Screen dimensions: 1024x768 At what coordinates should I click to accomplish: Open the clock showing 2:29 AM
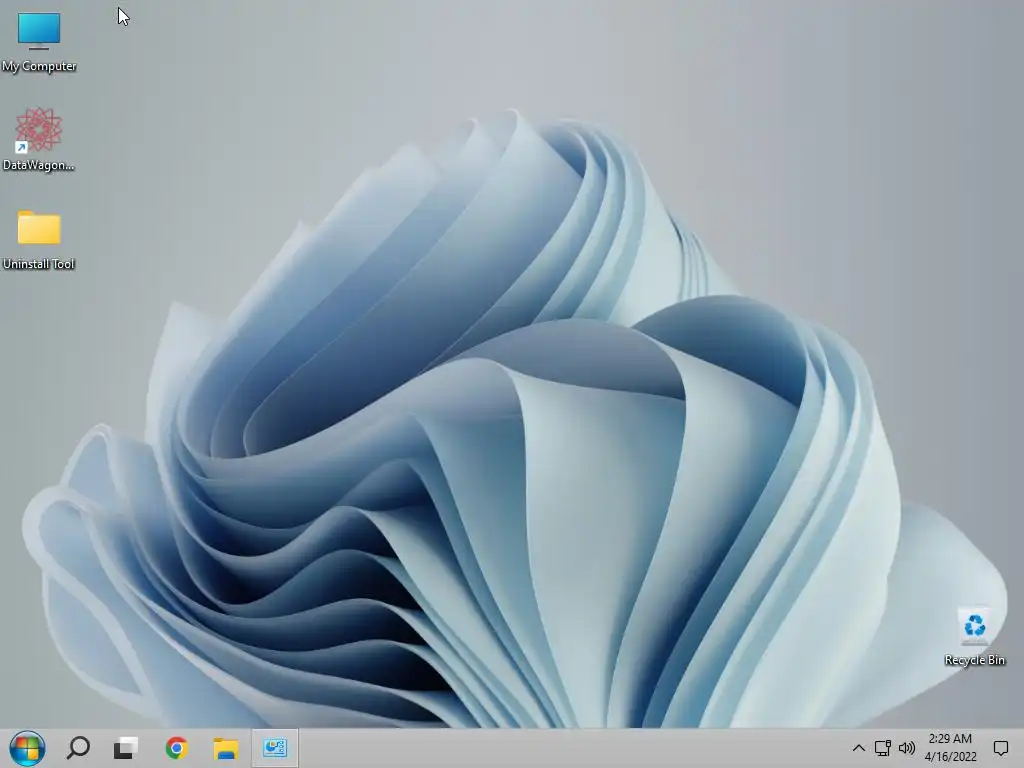click(x=950, y=748)
